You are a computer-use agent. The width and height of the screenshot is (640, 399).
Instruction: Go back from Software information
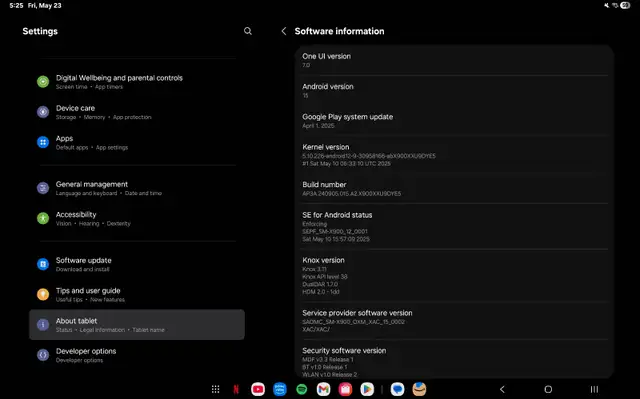284,31
